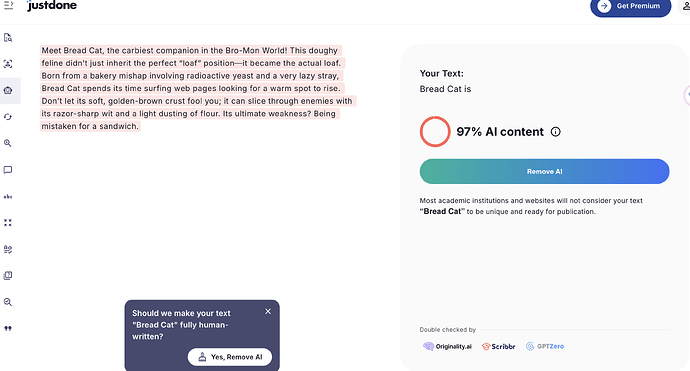Select the abc grammar checker icon
The image size is (690, 371).
point(8,197)
